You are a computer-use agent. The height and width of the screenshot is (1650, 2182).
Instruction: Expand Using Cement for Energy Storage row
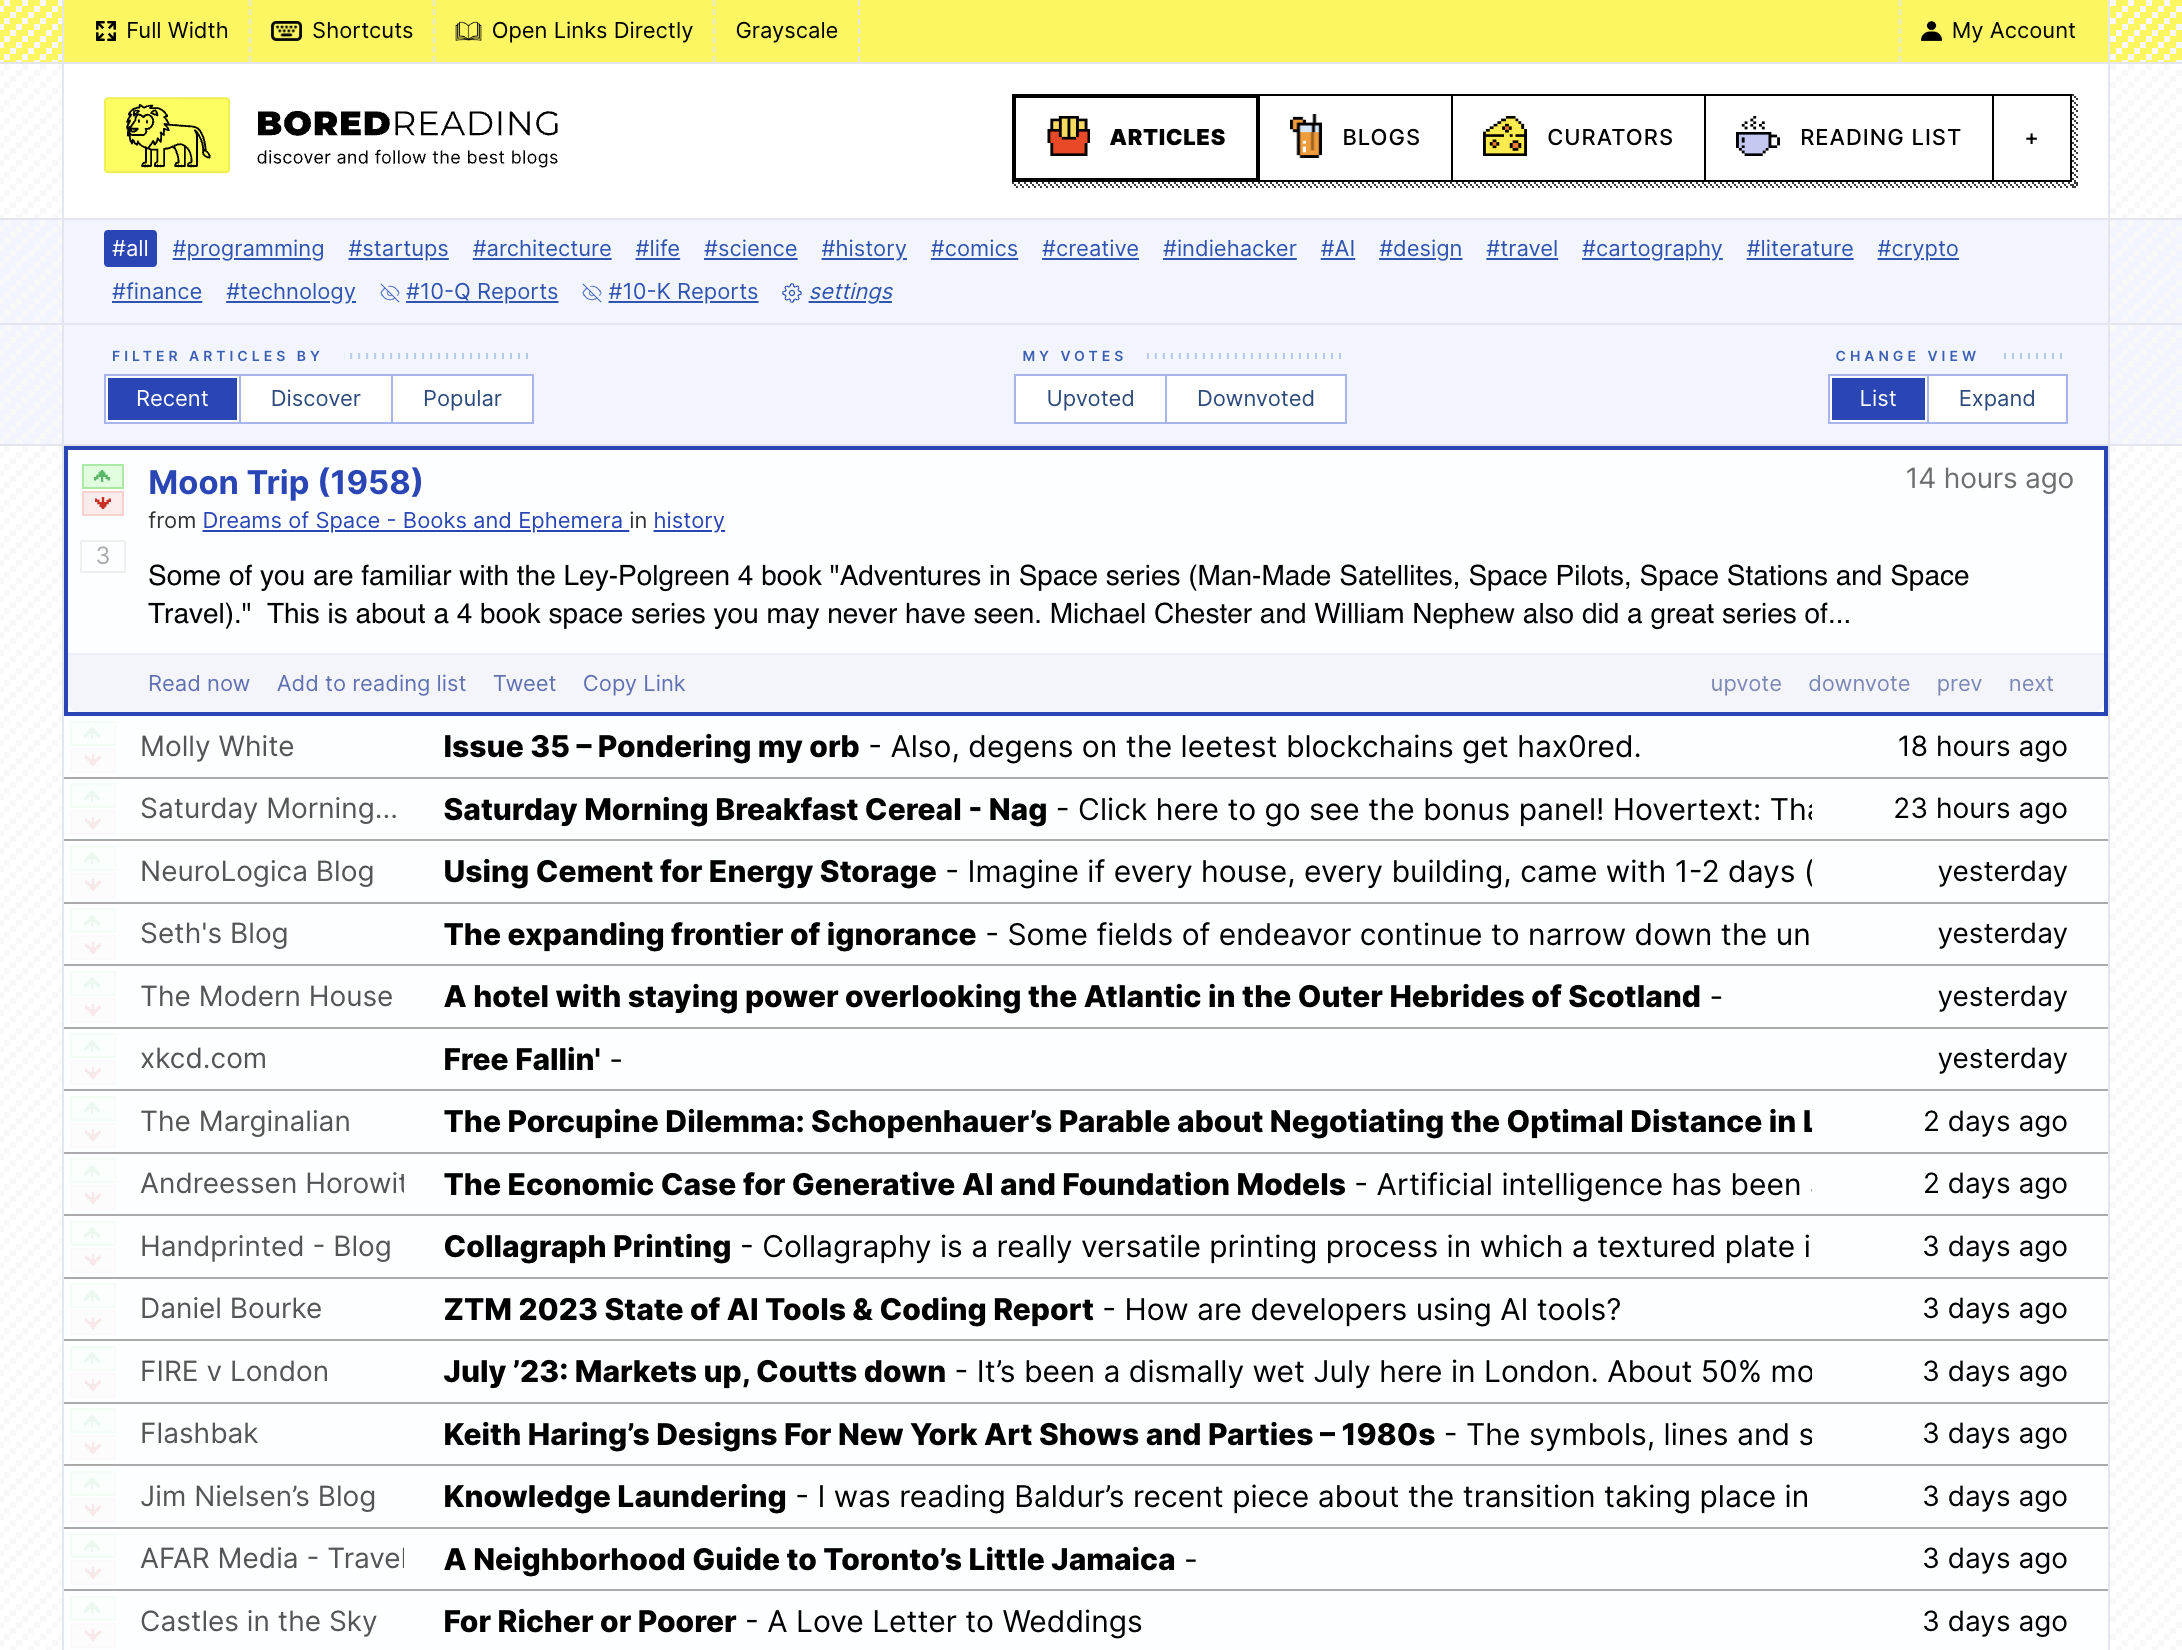pos(1086,872)
